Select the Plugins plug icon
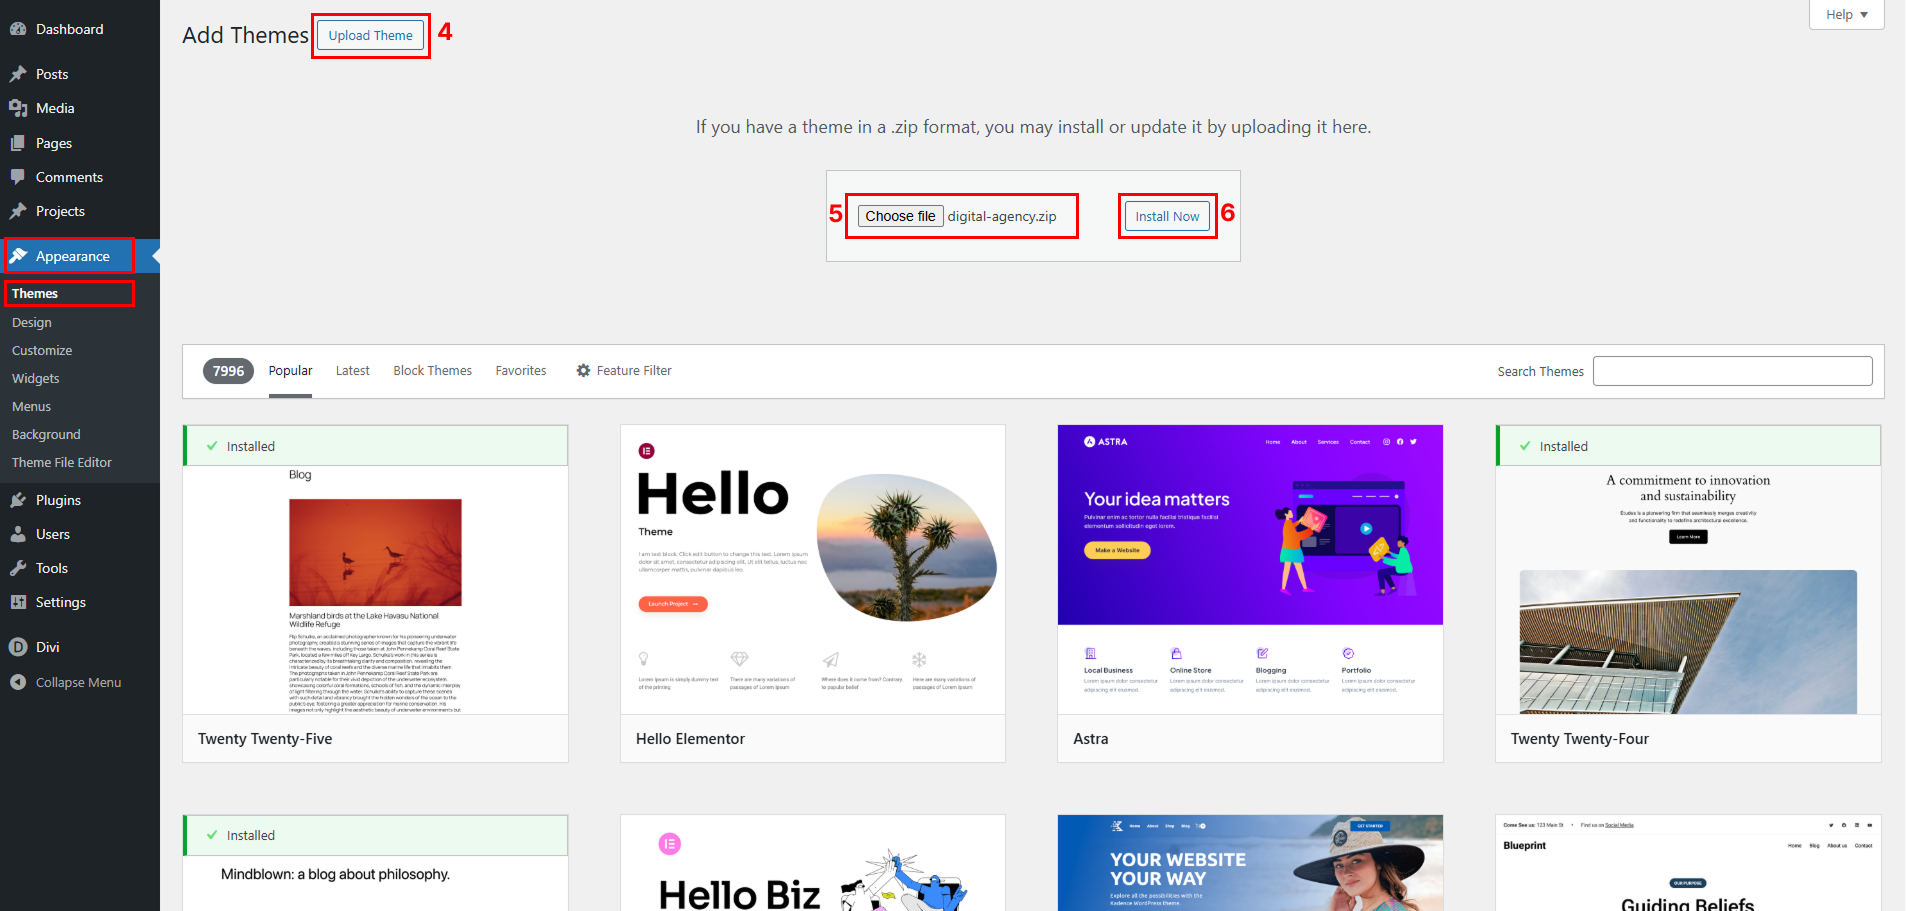The height and width of the screenshot is (911, 1907). (18, 500)
